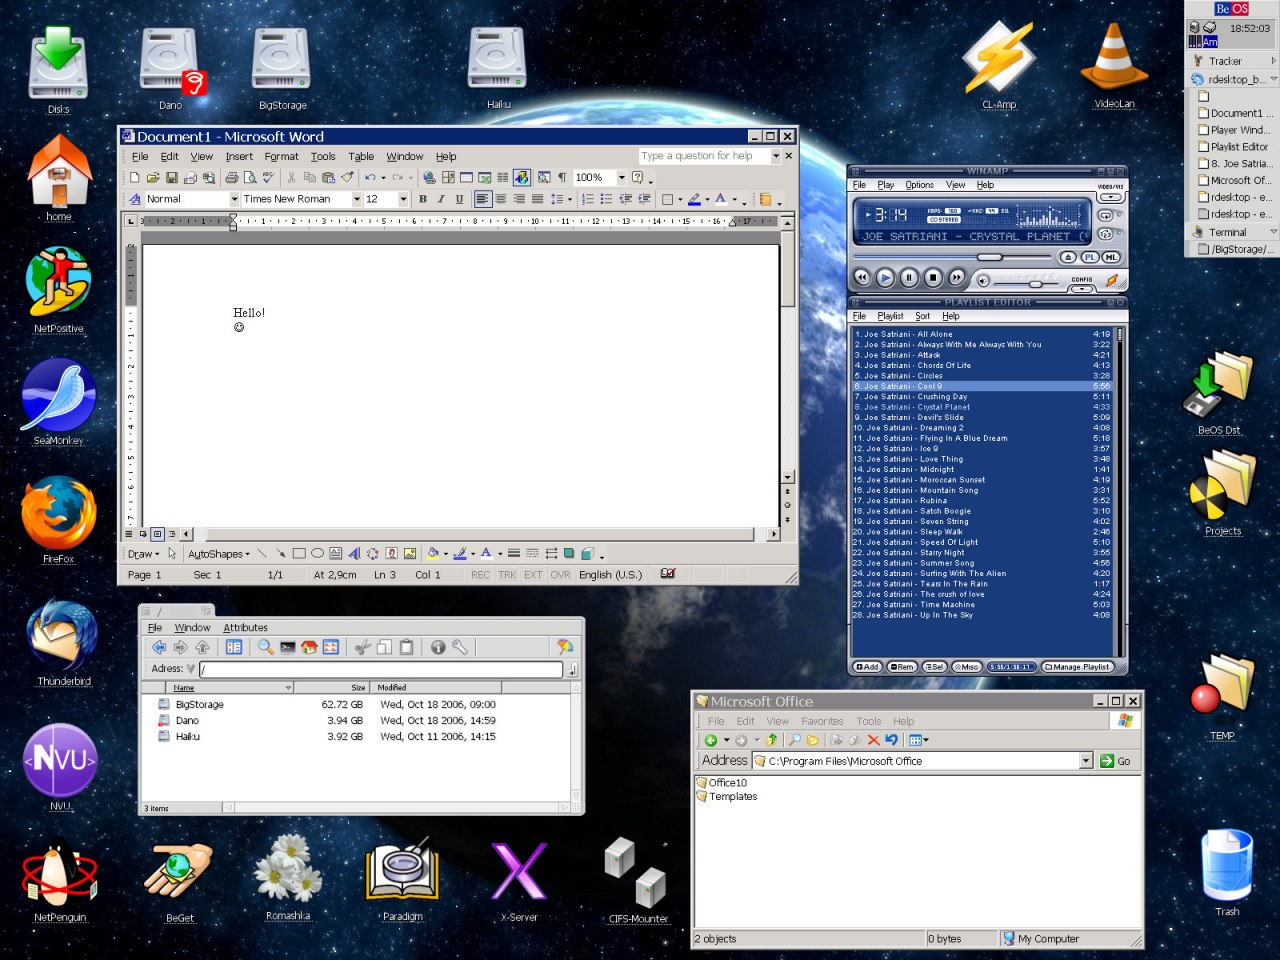Image resolution: width=1280 pixels, height=960 pixels.
Task: Open the Trash desktop icon
Action: tap(1227, 865)
